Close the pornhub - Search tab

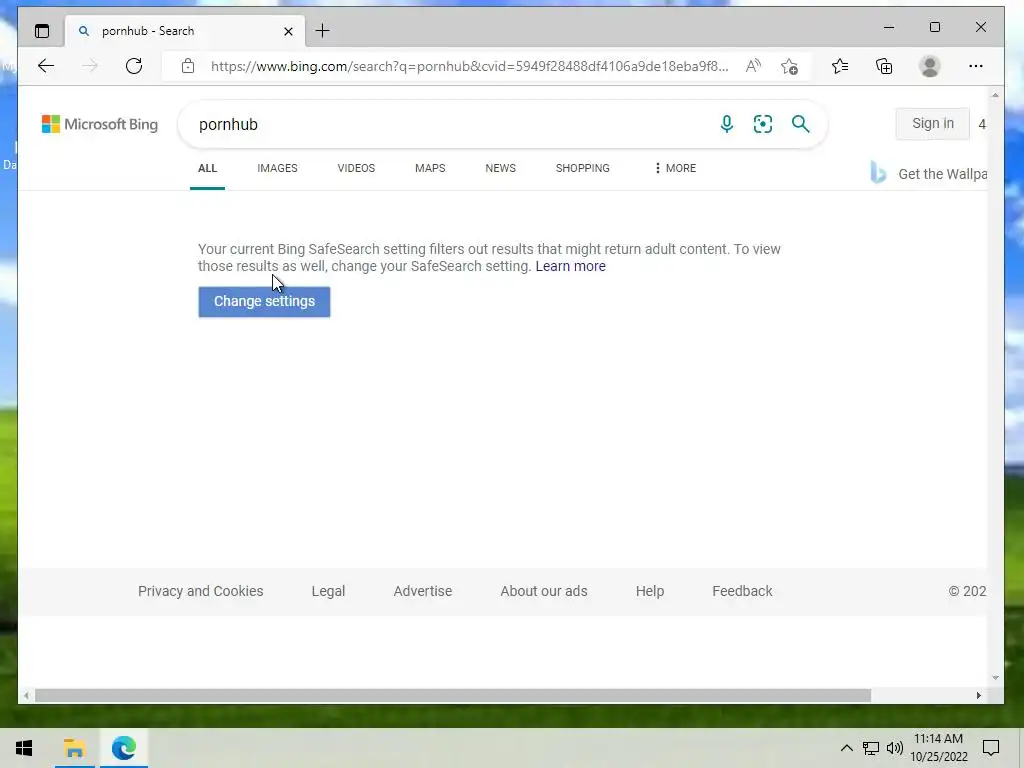tap(288, 31)
